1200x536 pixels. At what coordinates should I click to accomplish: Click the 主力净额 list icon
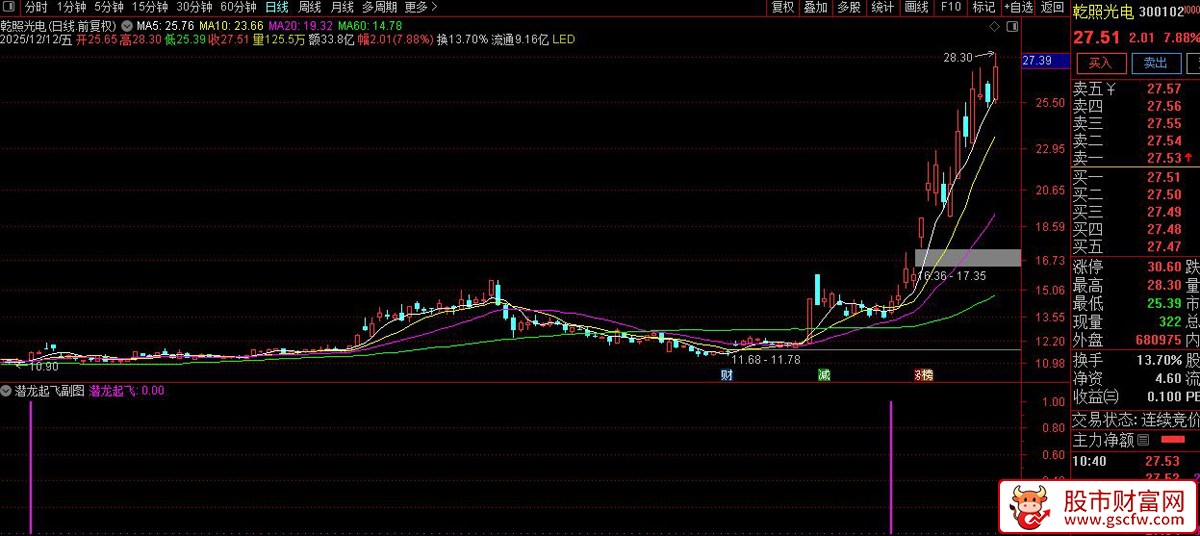pyautogui.click(x=1144, y=440)
